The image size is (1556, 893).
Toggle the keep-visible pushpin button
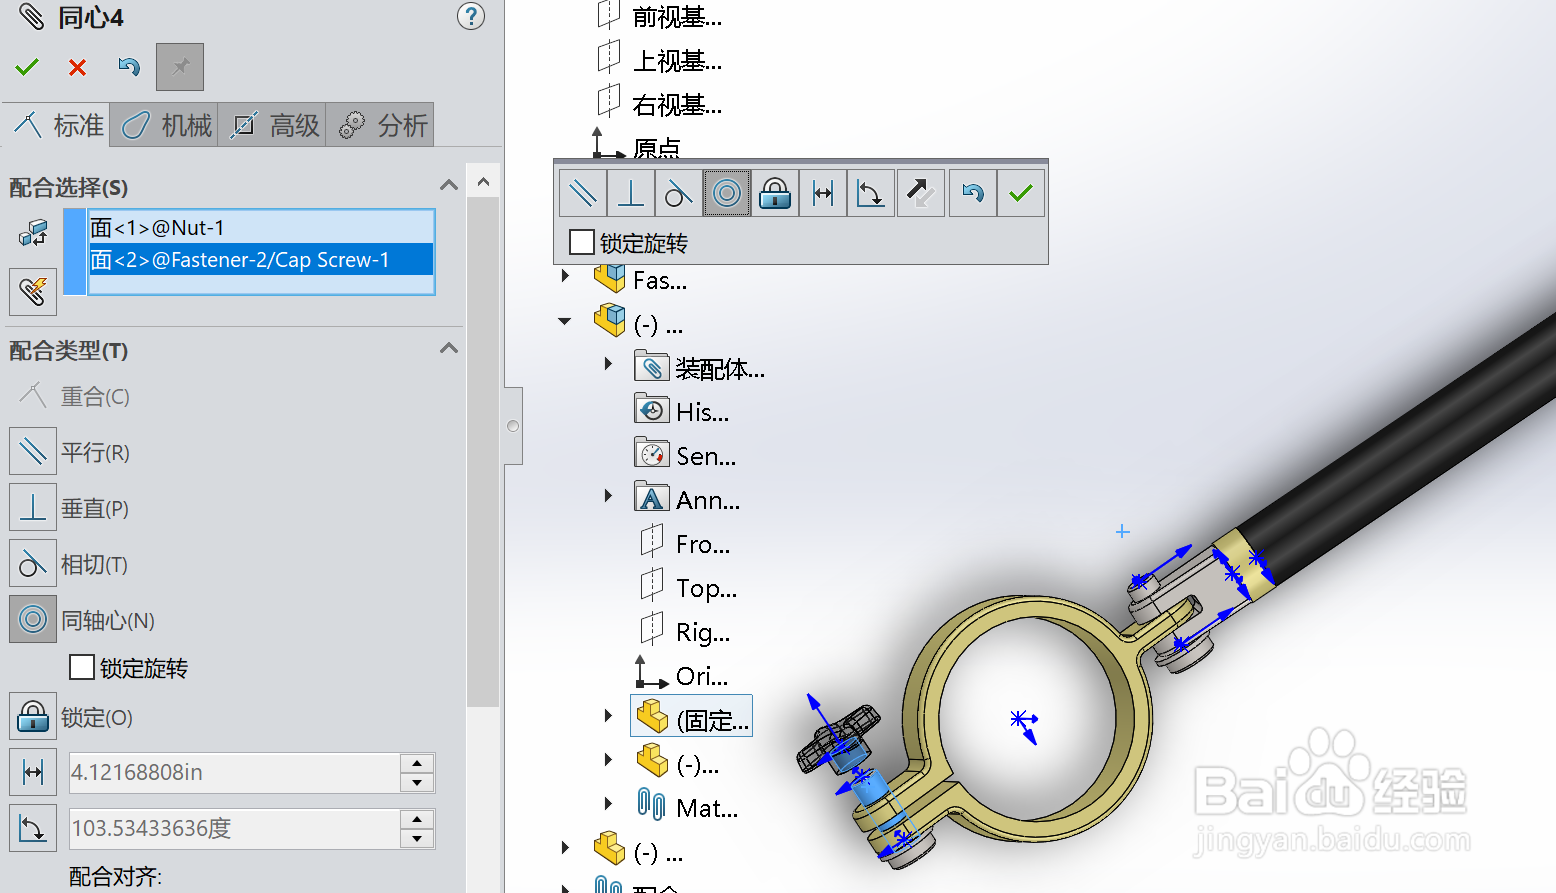[180, 67]
